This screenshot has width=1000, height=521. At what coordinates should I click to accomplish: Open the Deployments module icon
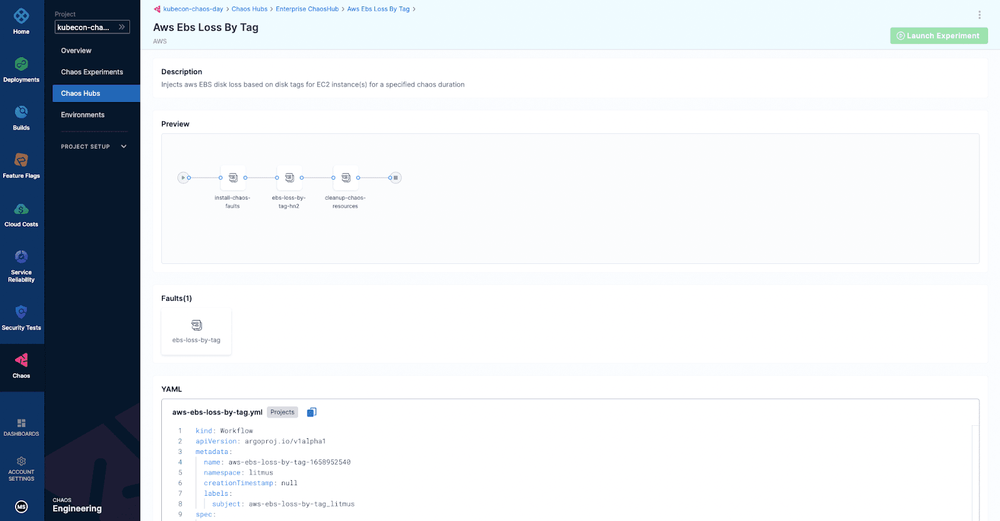pos(21,64)
